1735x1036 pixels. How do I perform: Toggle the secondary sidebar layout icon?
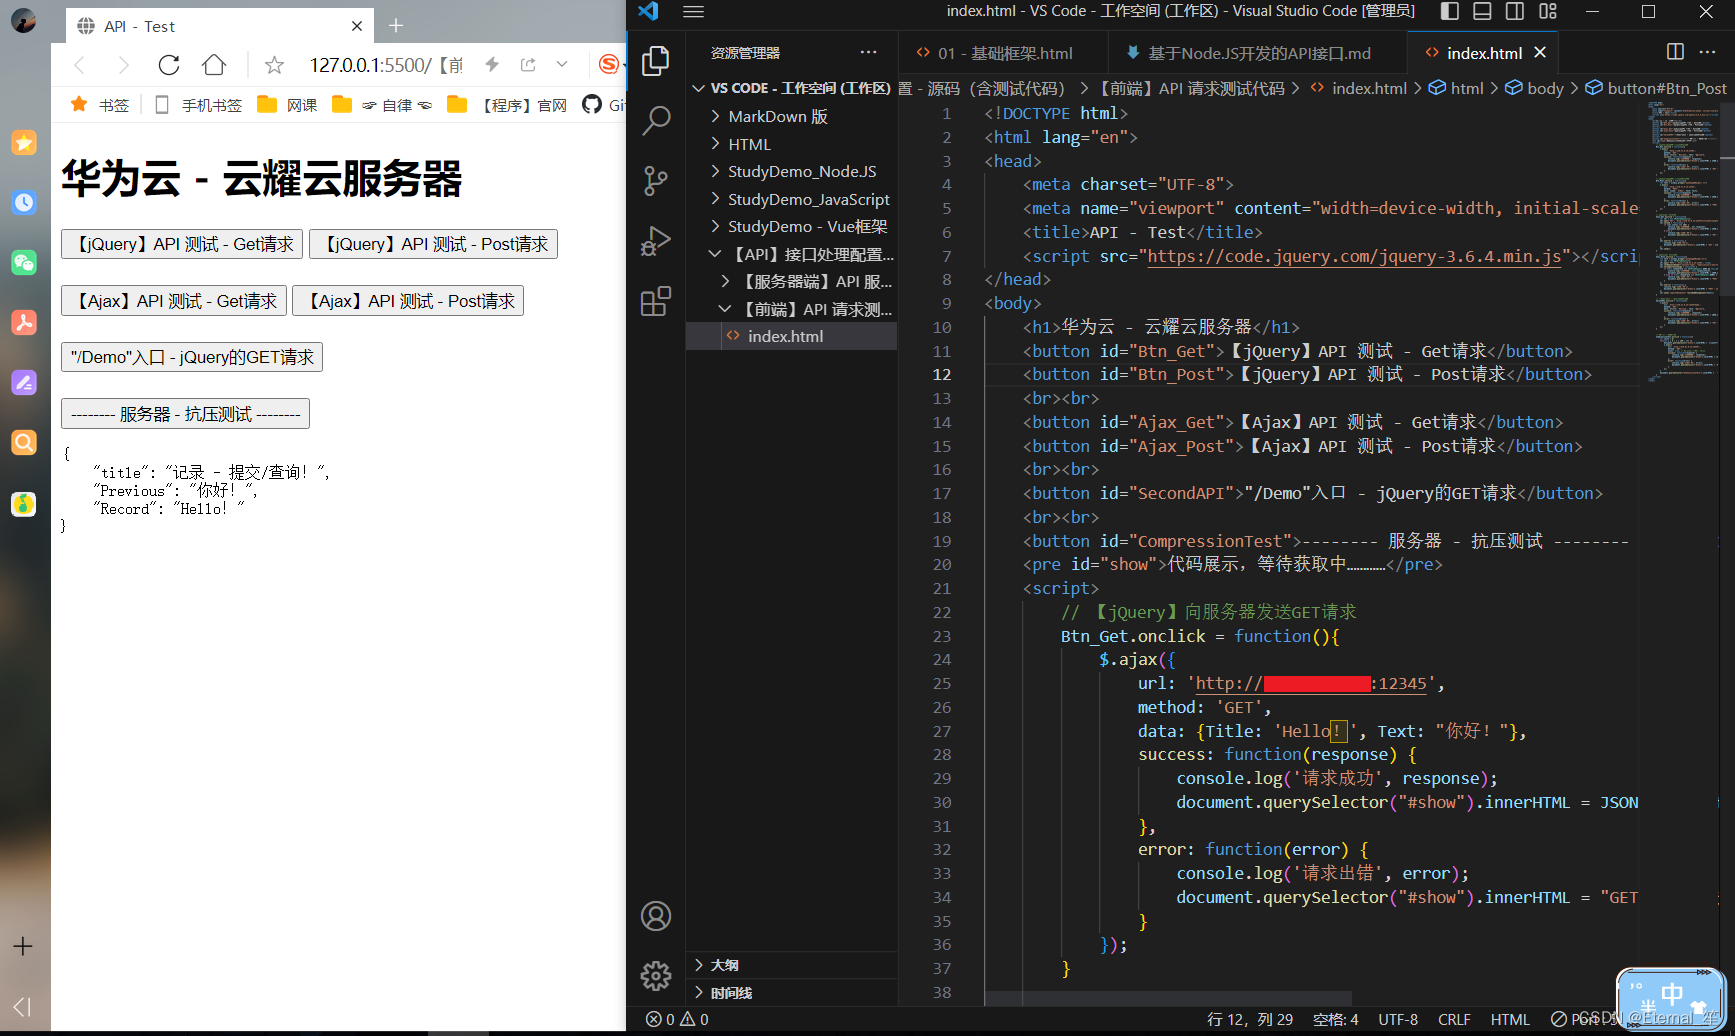pyautogui.click(x=1515, y=11)
